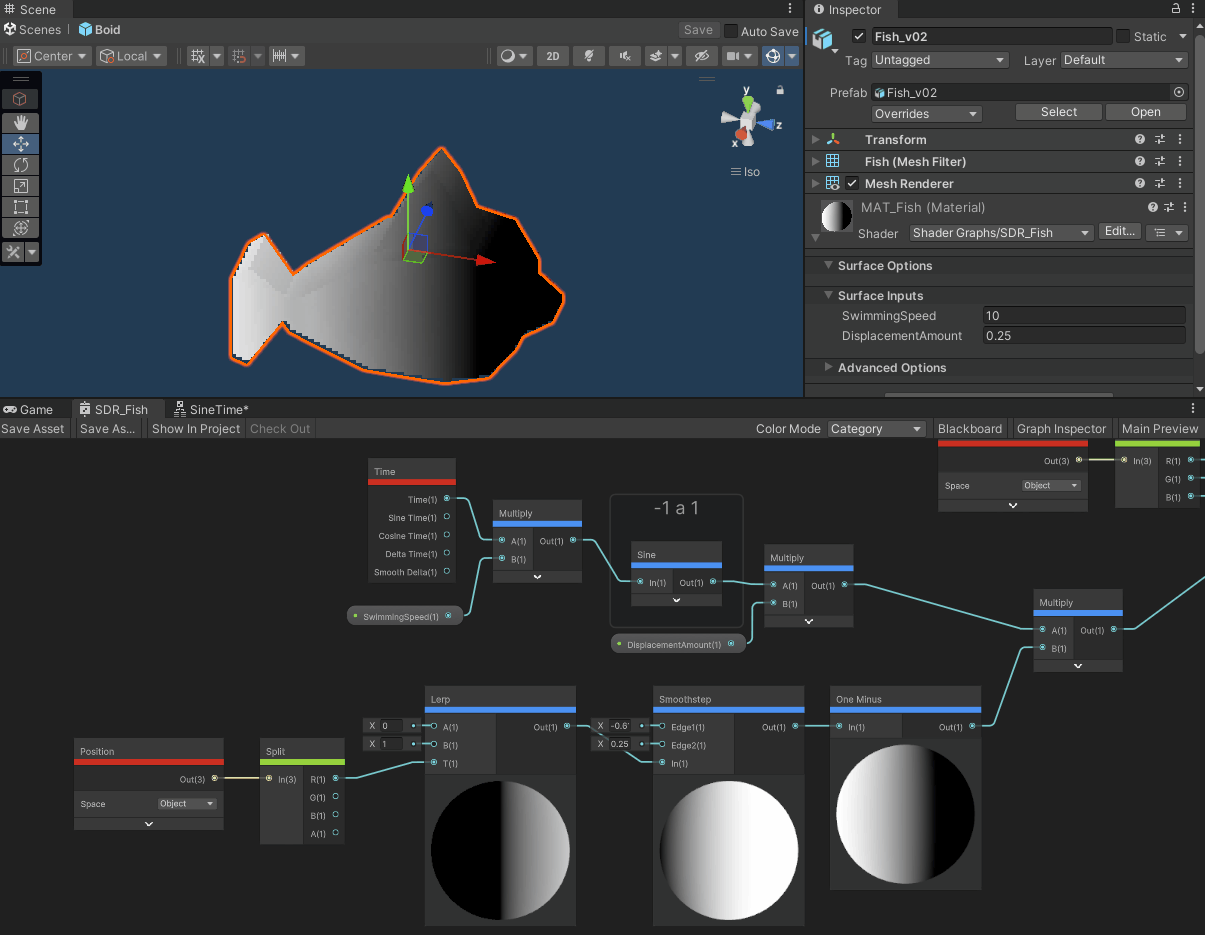The height and width of the screenshot is (935, 1205).
Task: Click the Save Asset button
Action: pos(33,428)
